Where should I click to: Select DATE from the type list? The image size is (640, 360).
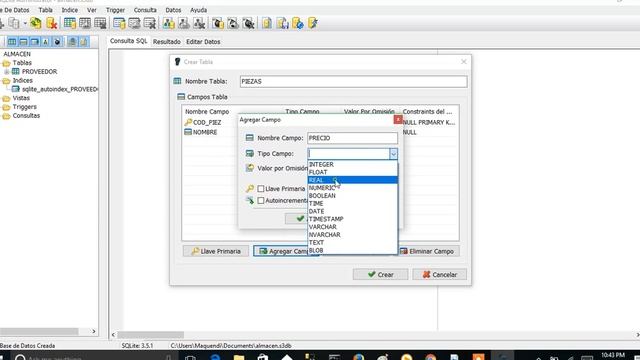[352, 211]
